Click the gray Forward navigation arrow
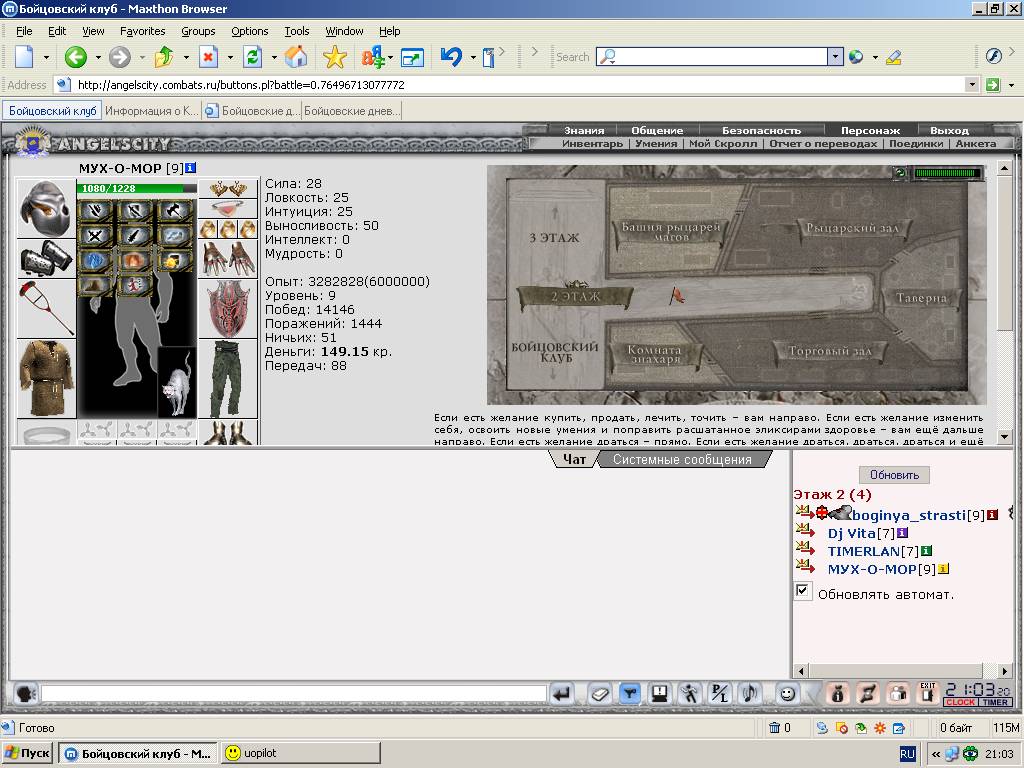The height and width of the screenshot is (768, 1024). (x=120, y=57)
